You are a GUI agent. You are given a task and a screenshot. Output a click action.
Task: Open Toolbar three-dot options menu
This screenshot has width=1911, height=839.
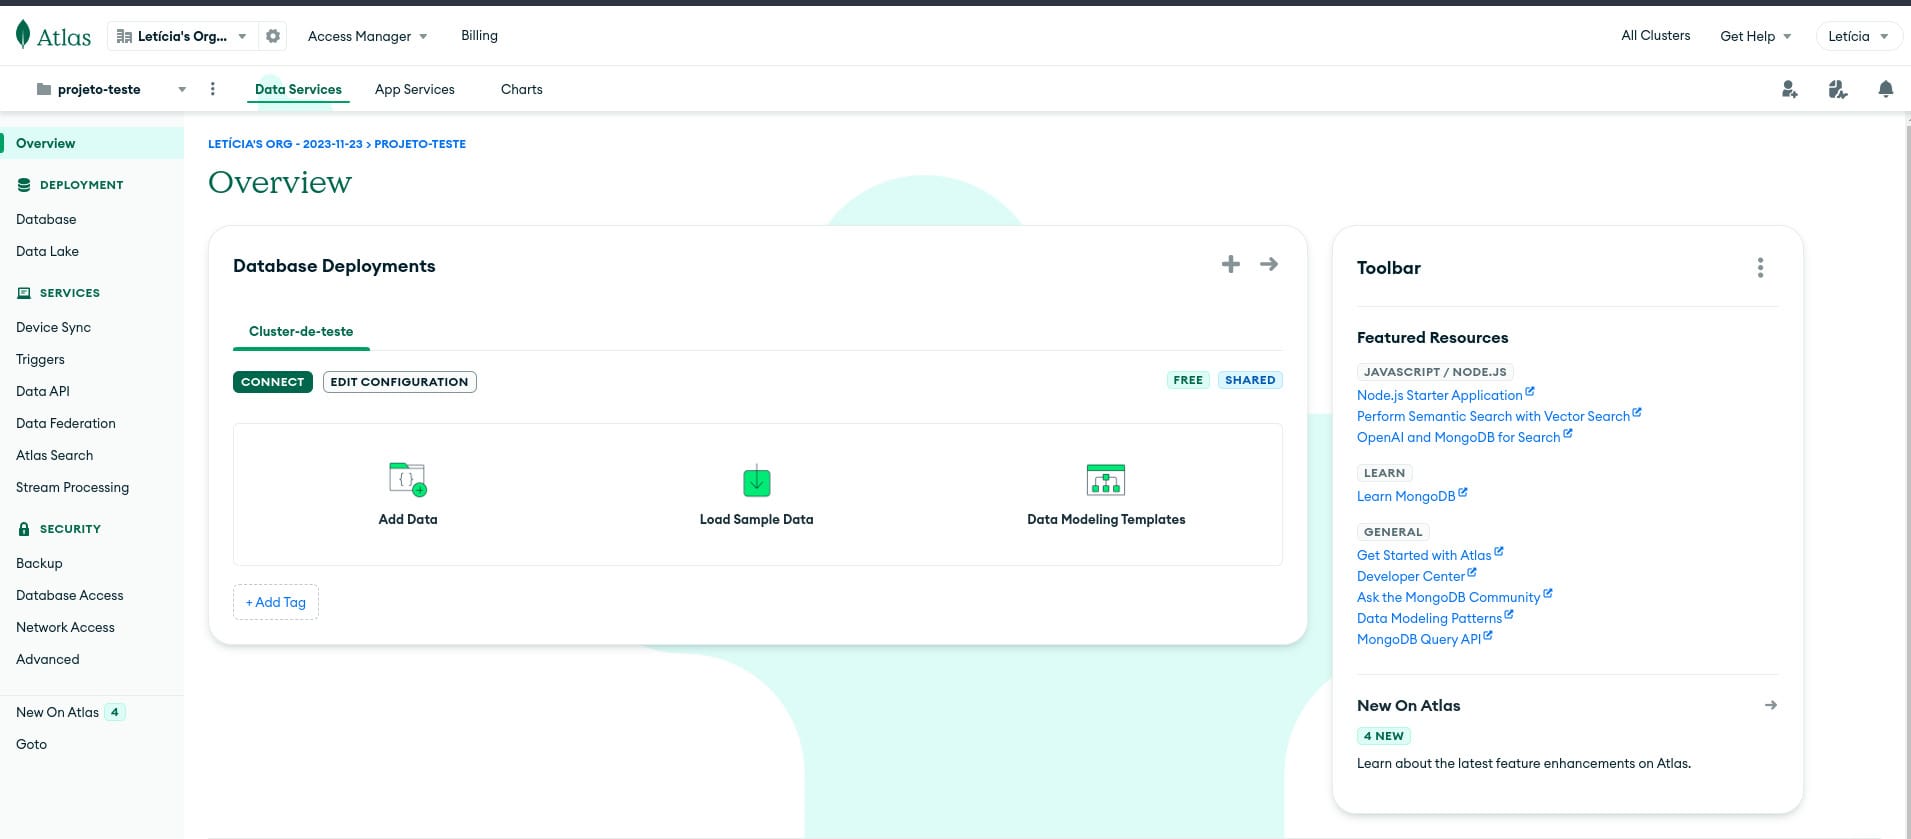(x=1761, y=268)
